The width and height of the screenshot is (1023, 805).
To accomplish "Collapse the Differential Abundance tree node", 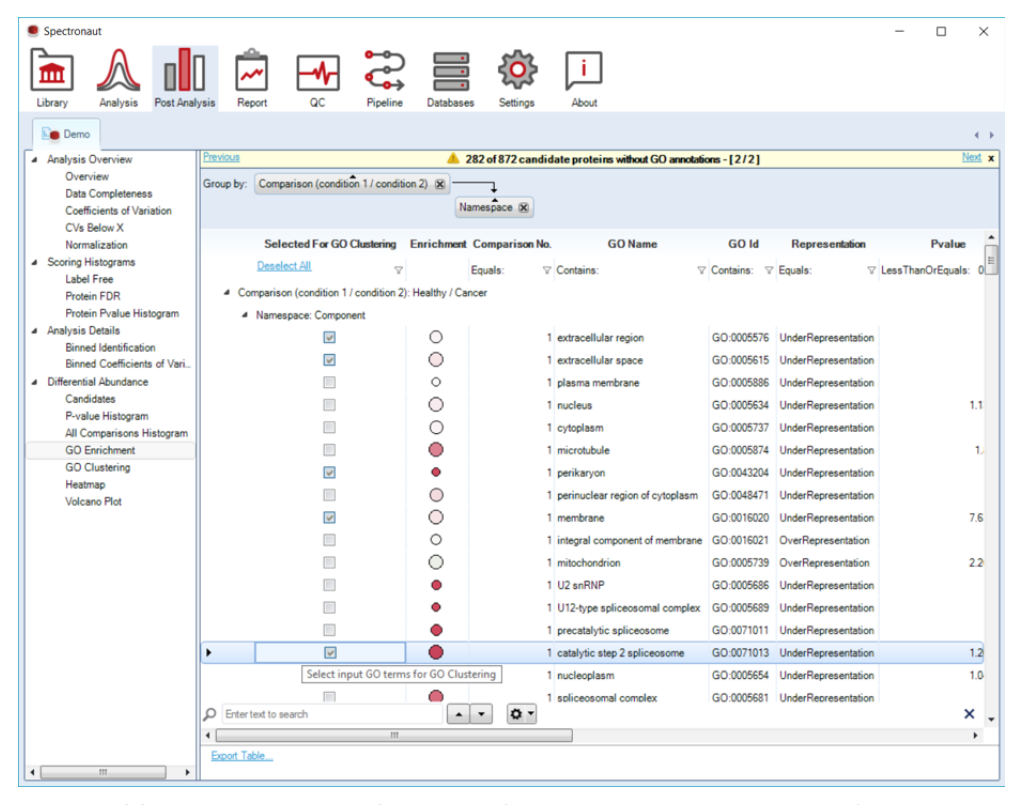I will pyautogui.click(x=35, y=382).
